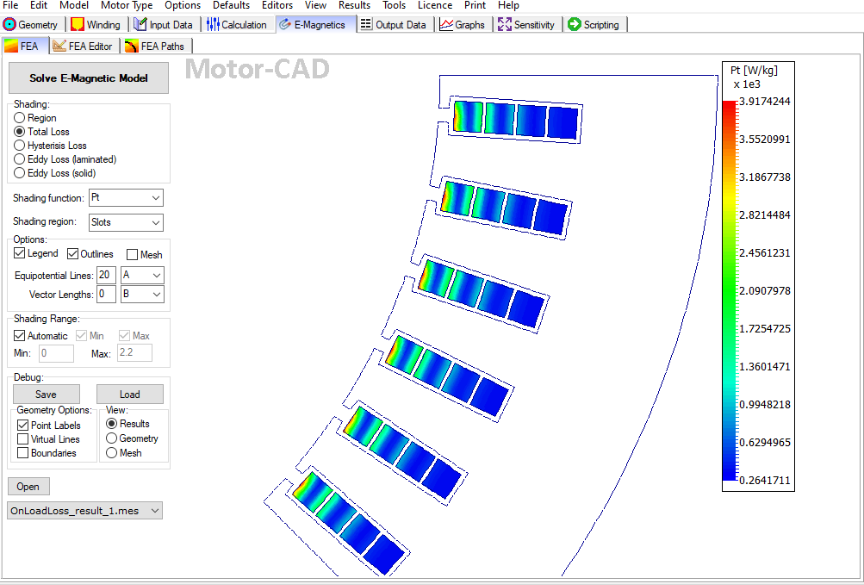Enable the Mesh checkbox

(x=132, y=254)
